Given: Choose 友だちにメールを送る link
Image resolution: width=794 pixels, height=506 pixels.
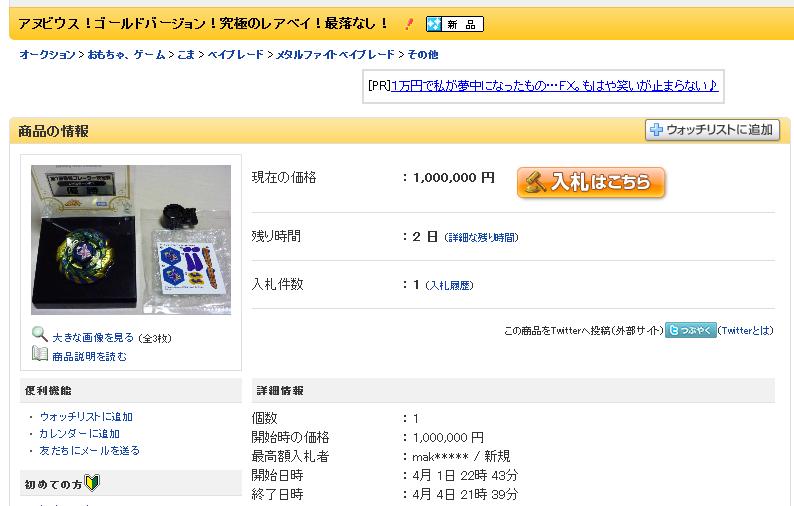Looking at the screenshot, I should (x=90, y=450).
